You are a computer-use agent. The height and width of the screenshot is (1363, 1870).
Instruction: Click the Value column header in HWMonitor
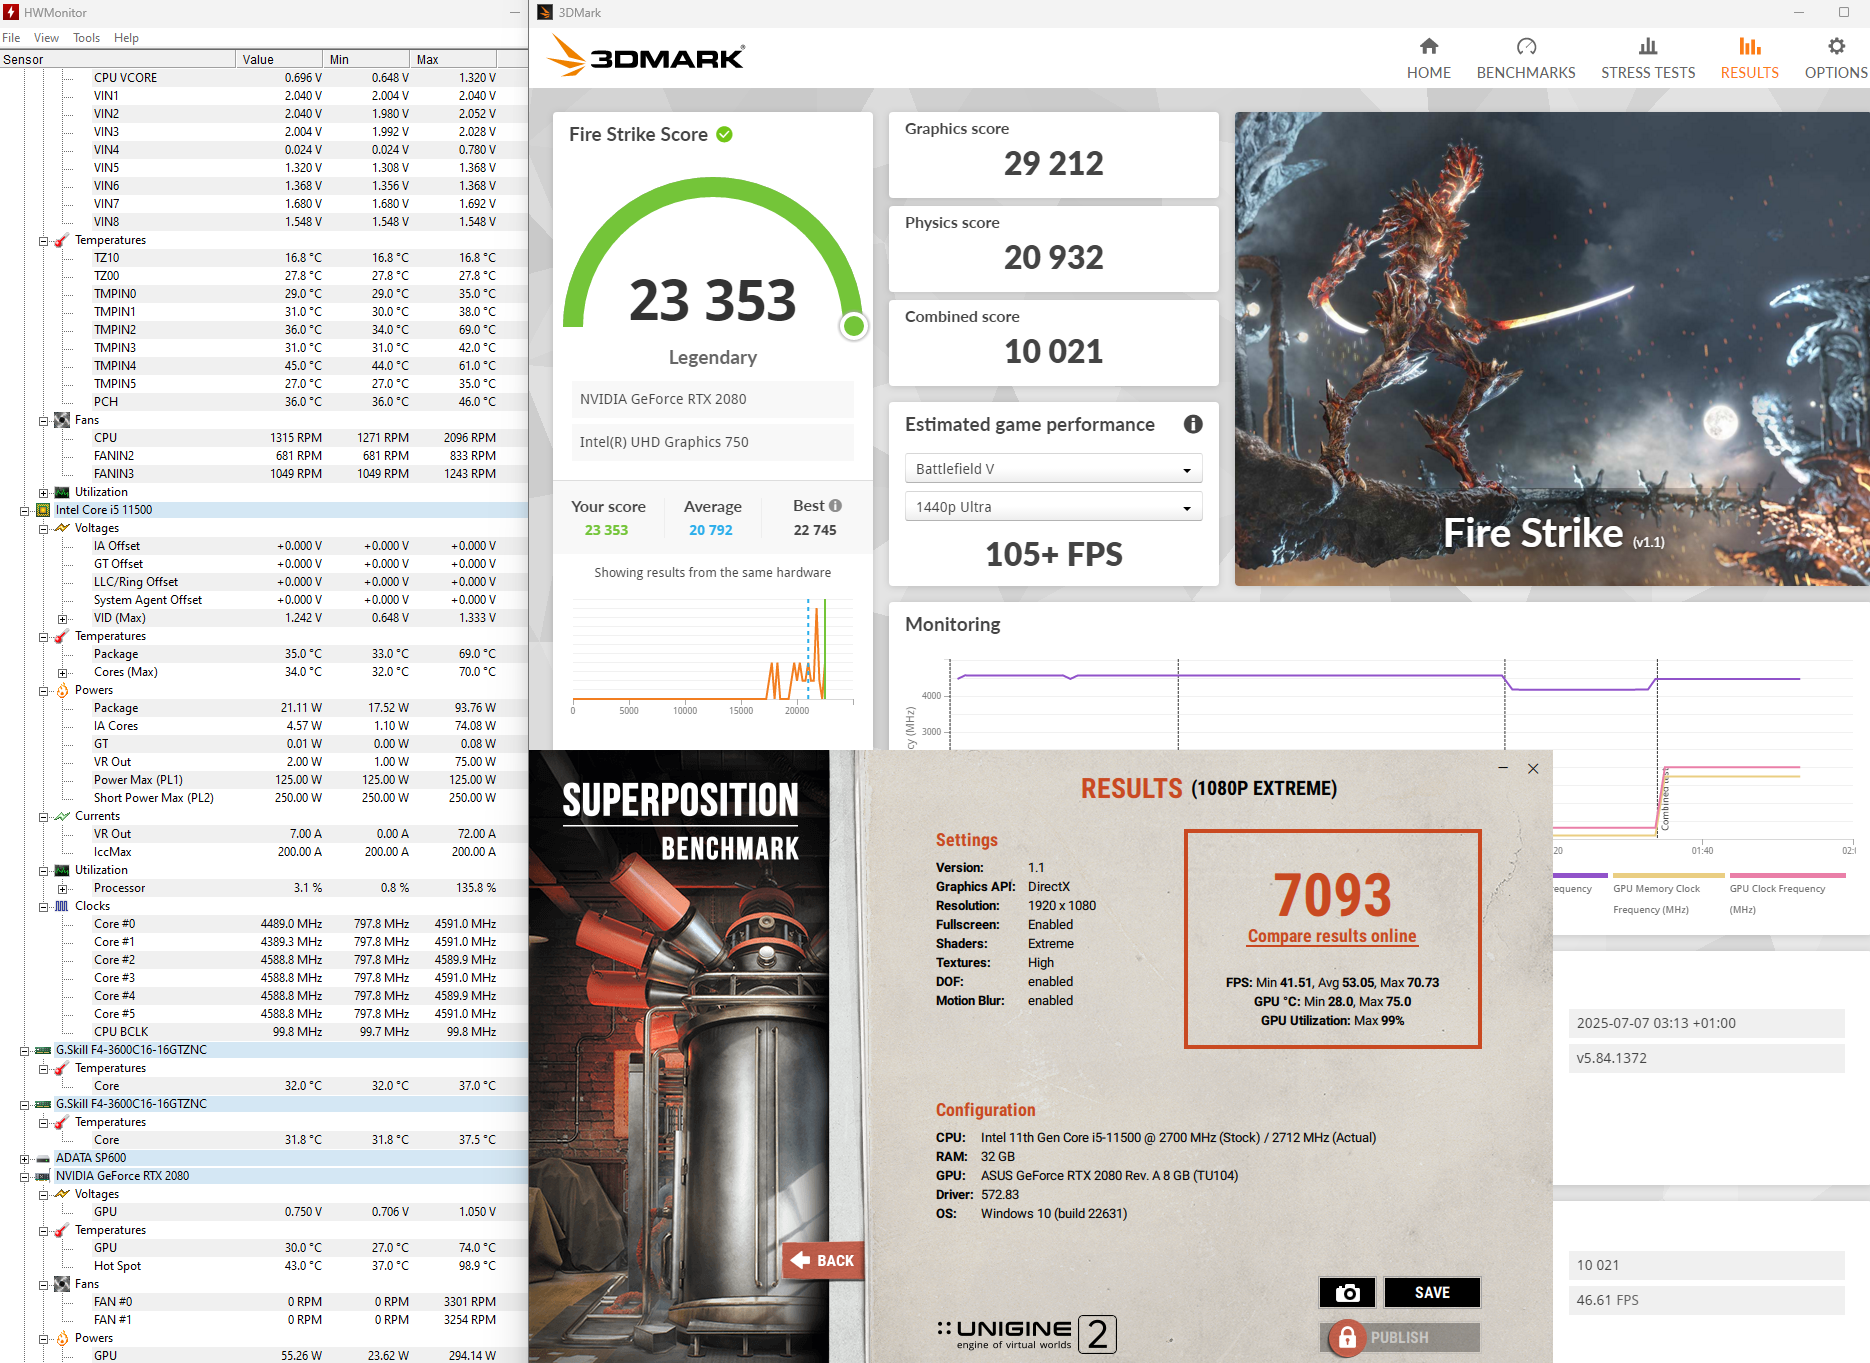click(279, 59)
